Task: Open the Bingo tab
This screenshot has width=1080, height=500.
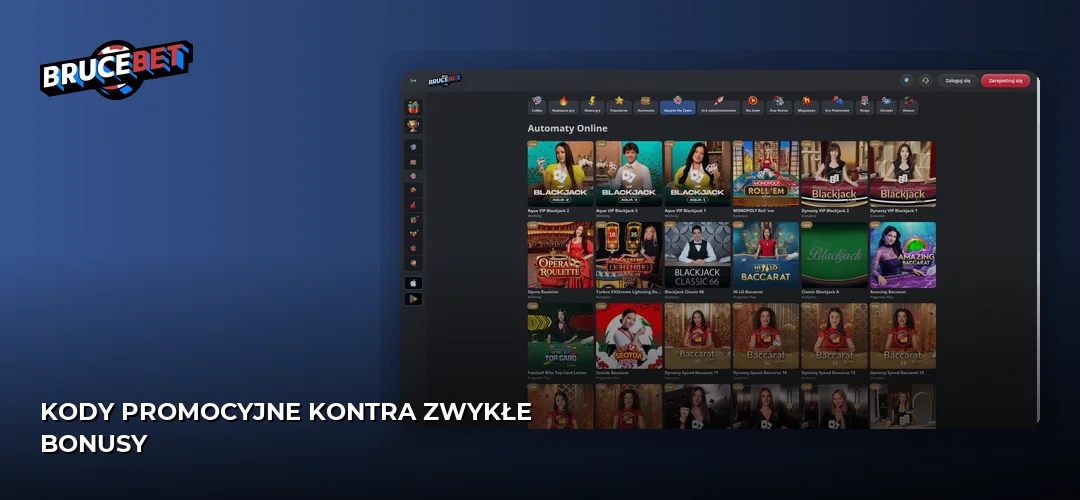Action: click(x=864, y=105)
